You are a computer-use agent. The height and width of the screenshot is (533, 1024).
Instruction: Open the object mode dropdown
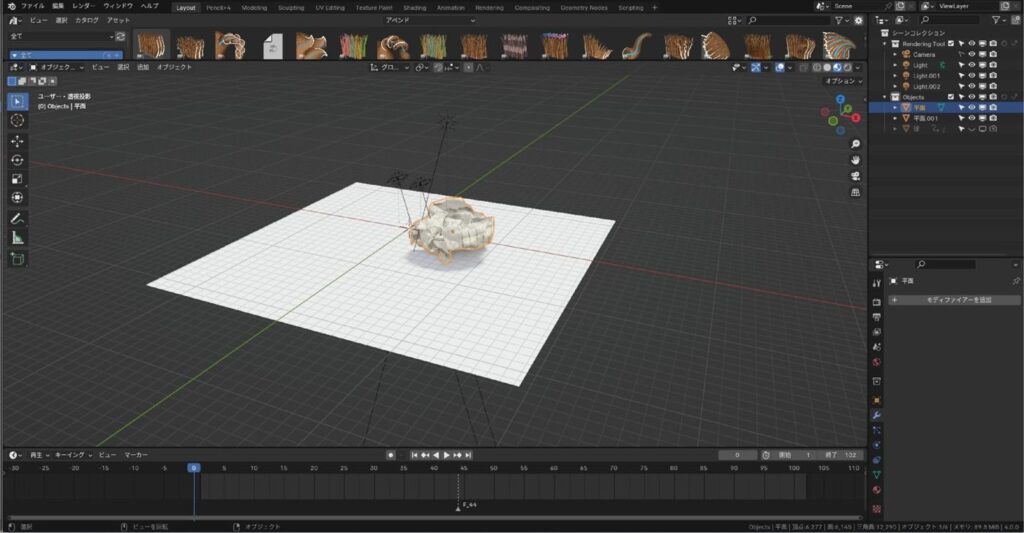pyautogui.click(x=56, y=67)
